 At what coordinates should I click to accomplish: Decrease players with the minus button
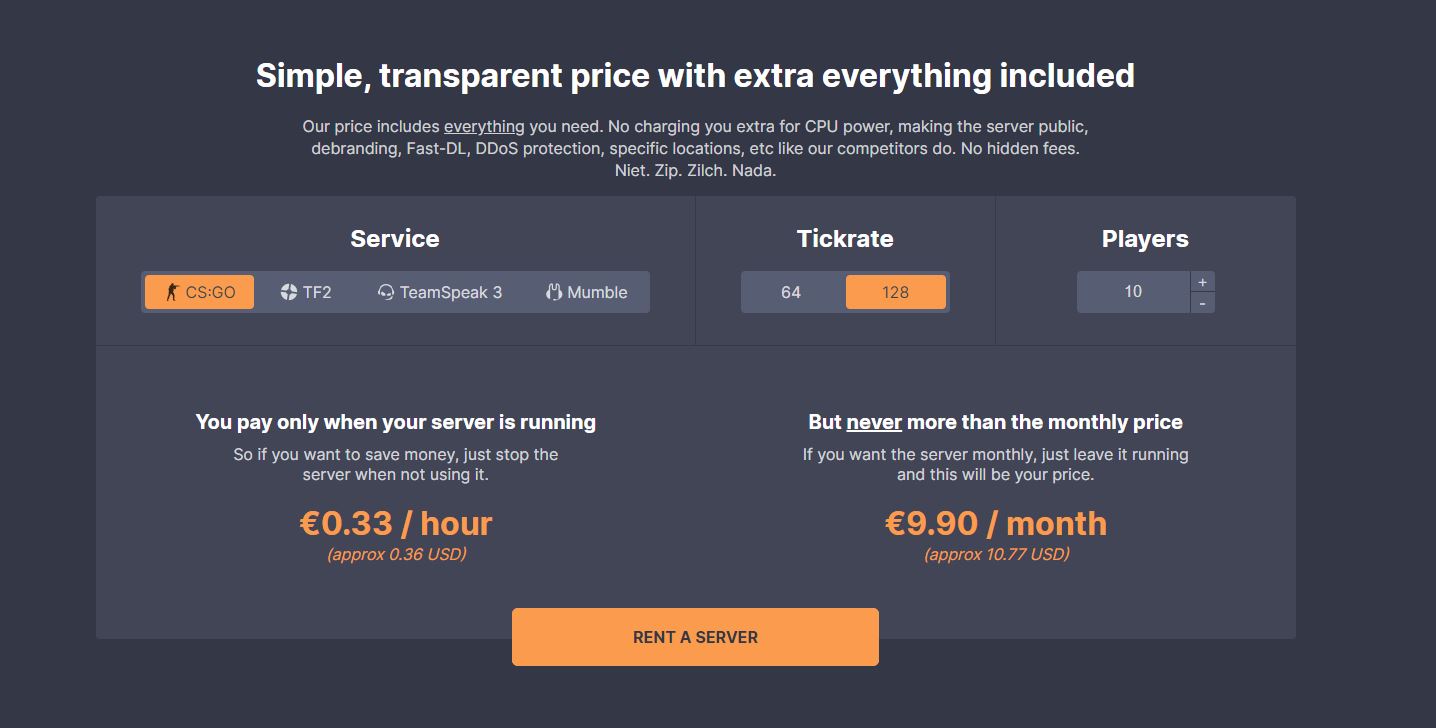pos(1202,303)
